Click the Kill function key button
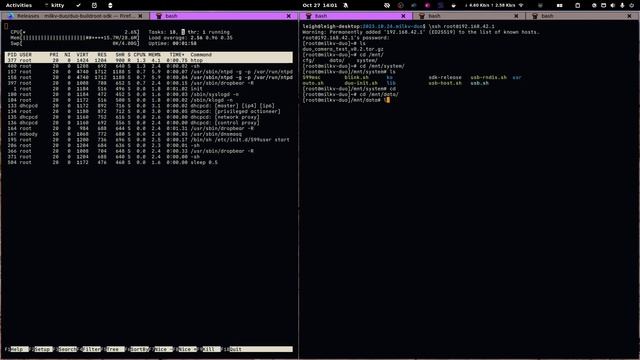Image resolution: width=640 pixels, height=360 pixels. point(211,349)
